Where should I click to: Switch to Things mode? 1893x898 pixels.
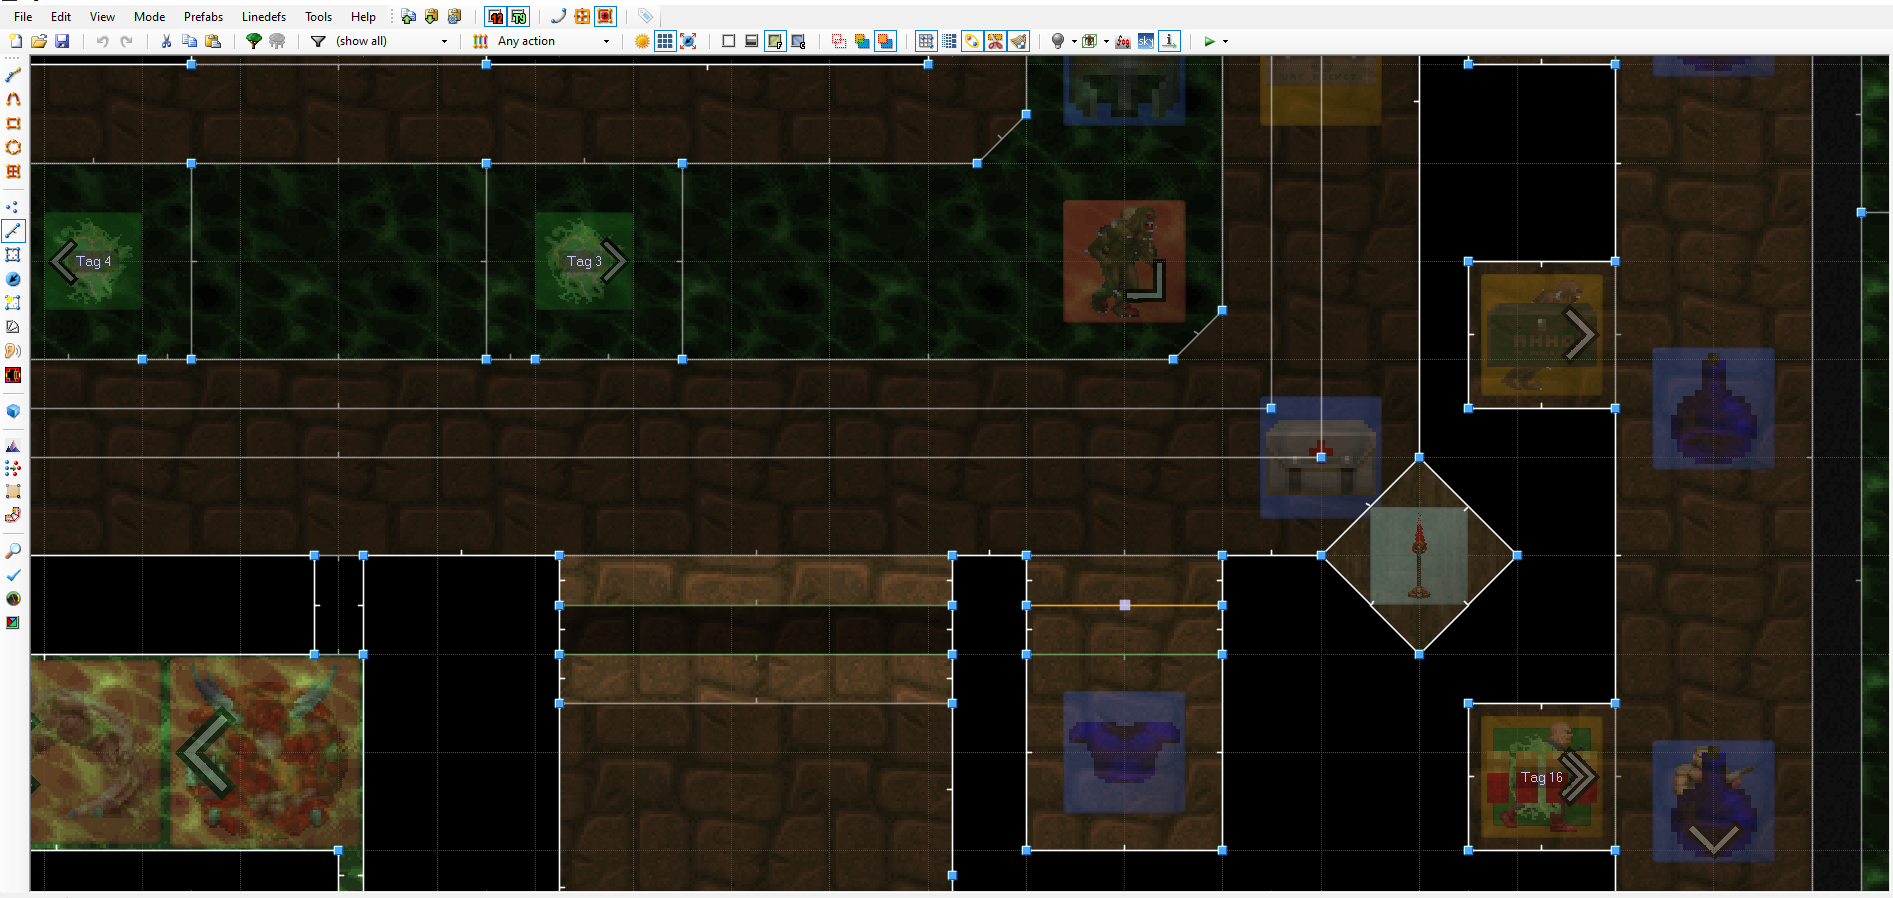pyautogui.click(x=13, y=279)
